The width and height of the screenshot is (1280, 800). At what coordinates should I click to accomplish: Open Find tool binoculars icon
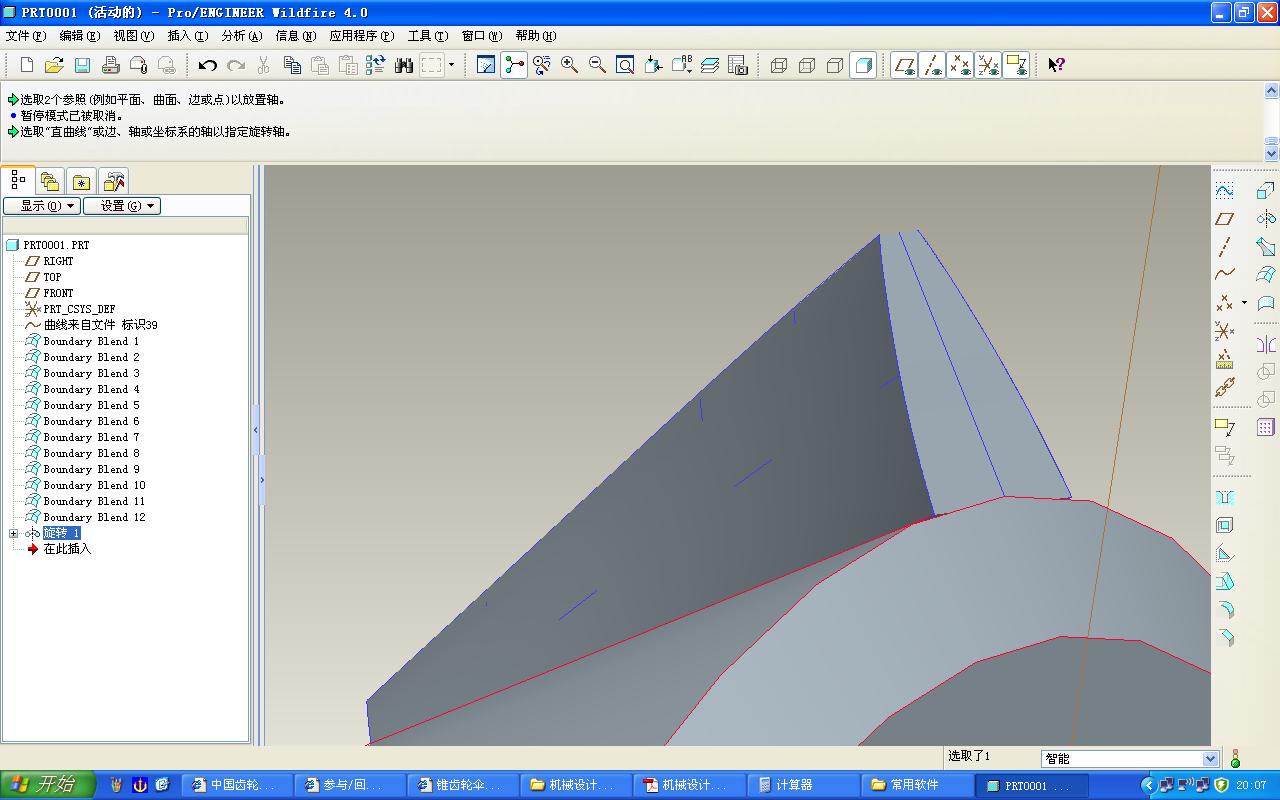(404, 65)
